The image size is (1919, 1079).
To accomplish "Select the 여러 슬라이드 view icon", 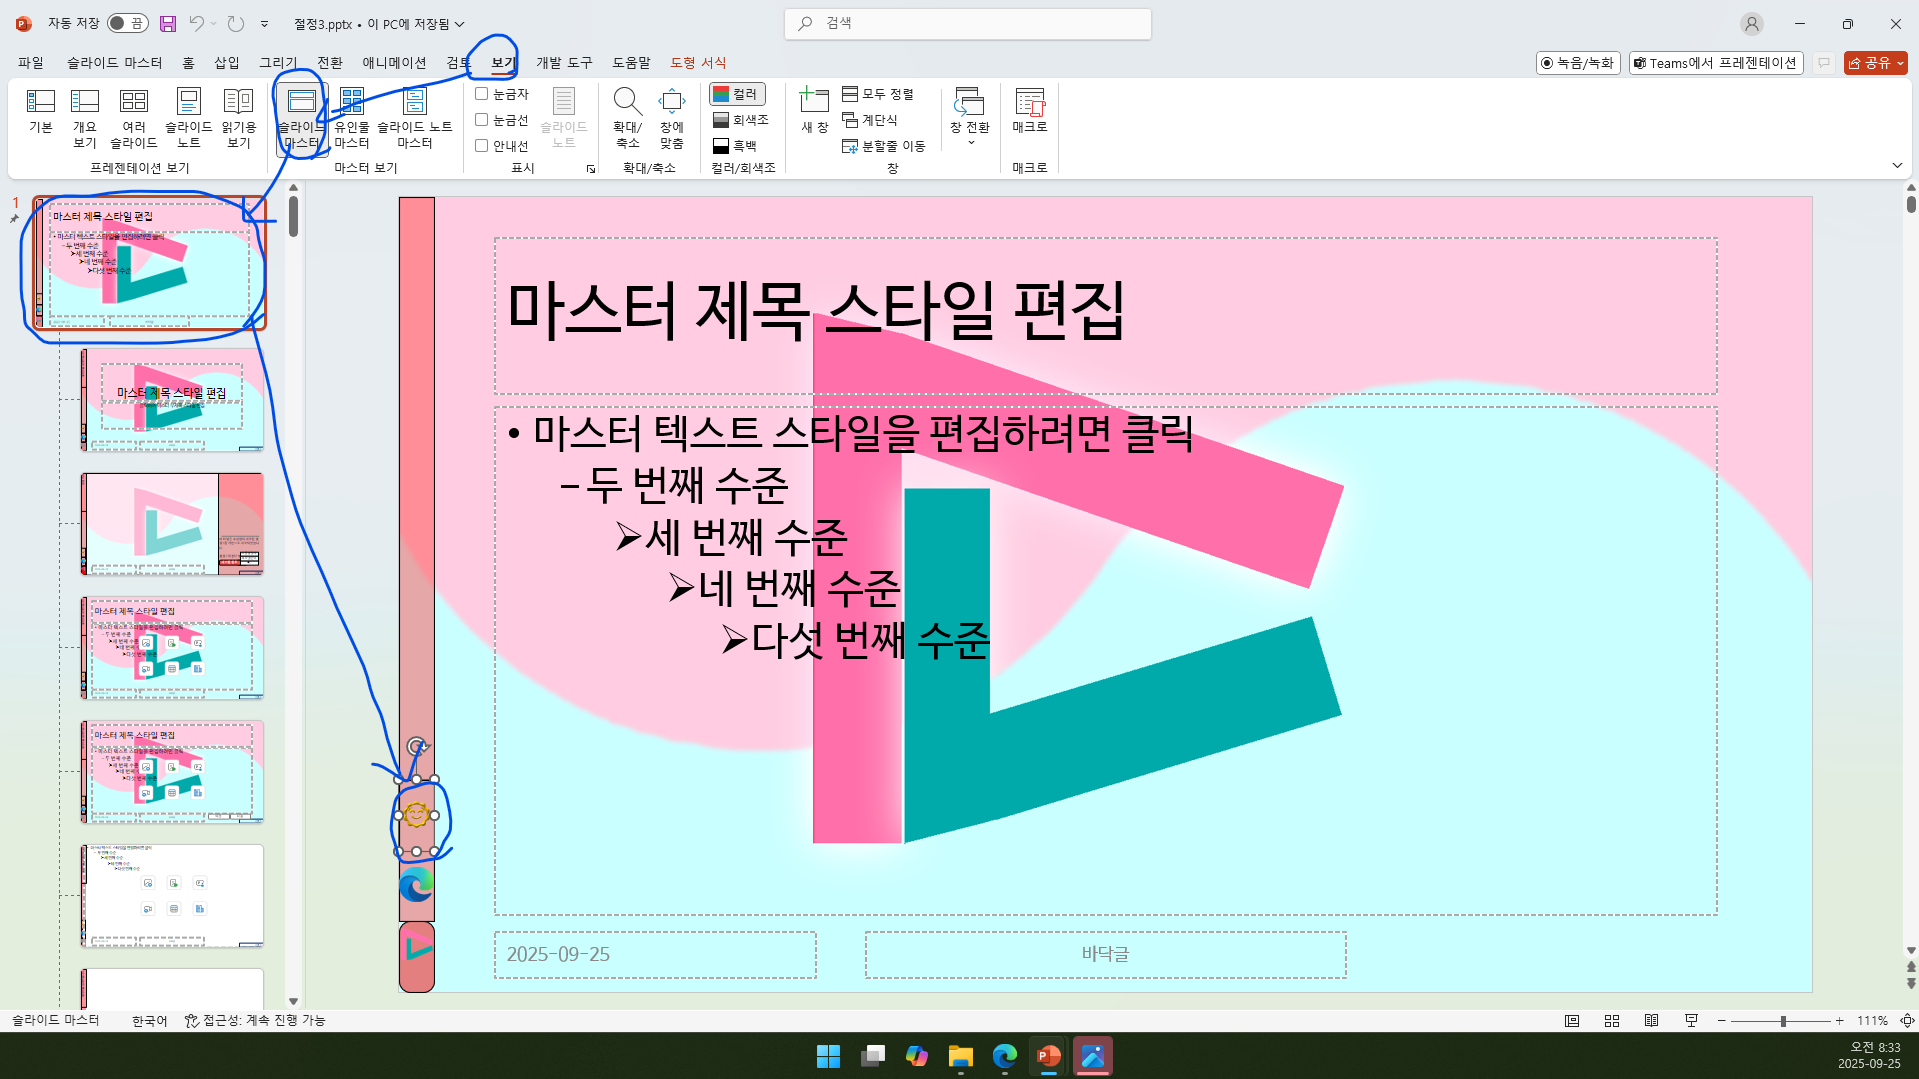I will pyautogui.click(x=134, y=113).
